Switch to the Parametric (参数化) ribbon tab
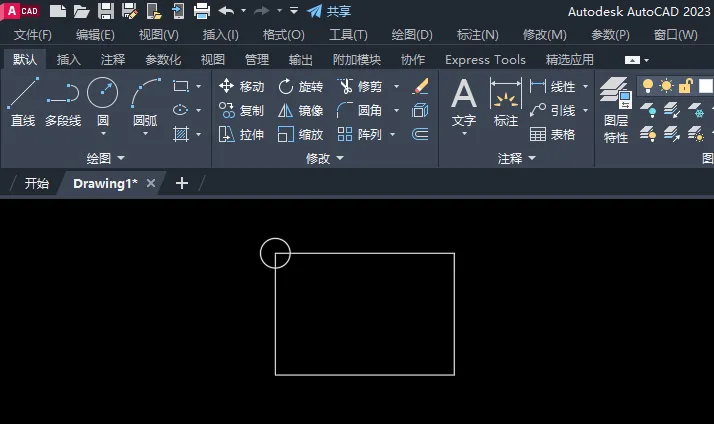This screenshot has height=424, width=714. click(x=163, y=60)
